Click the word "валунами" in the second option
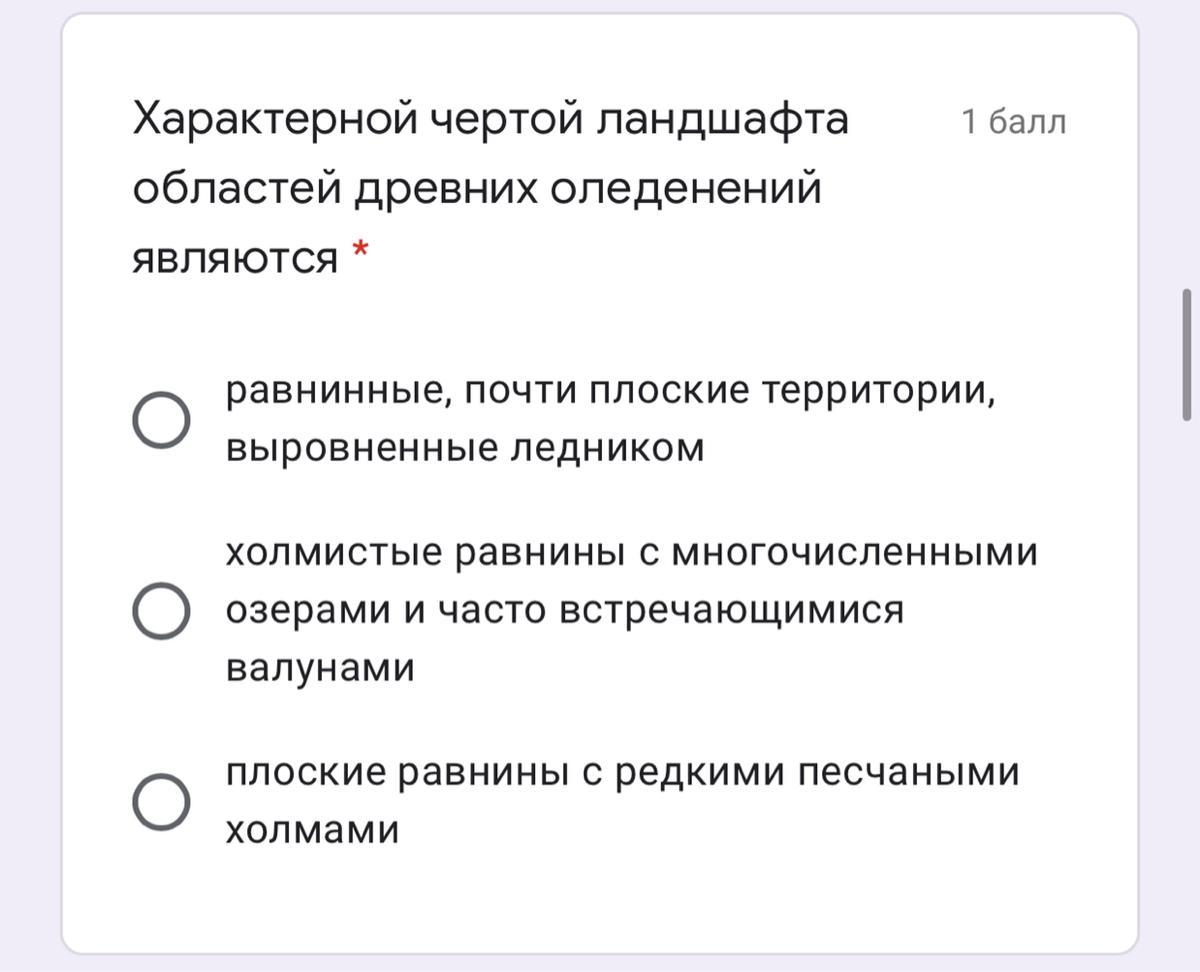This screenshot has height=972, width=1200. [320, 667]
